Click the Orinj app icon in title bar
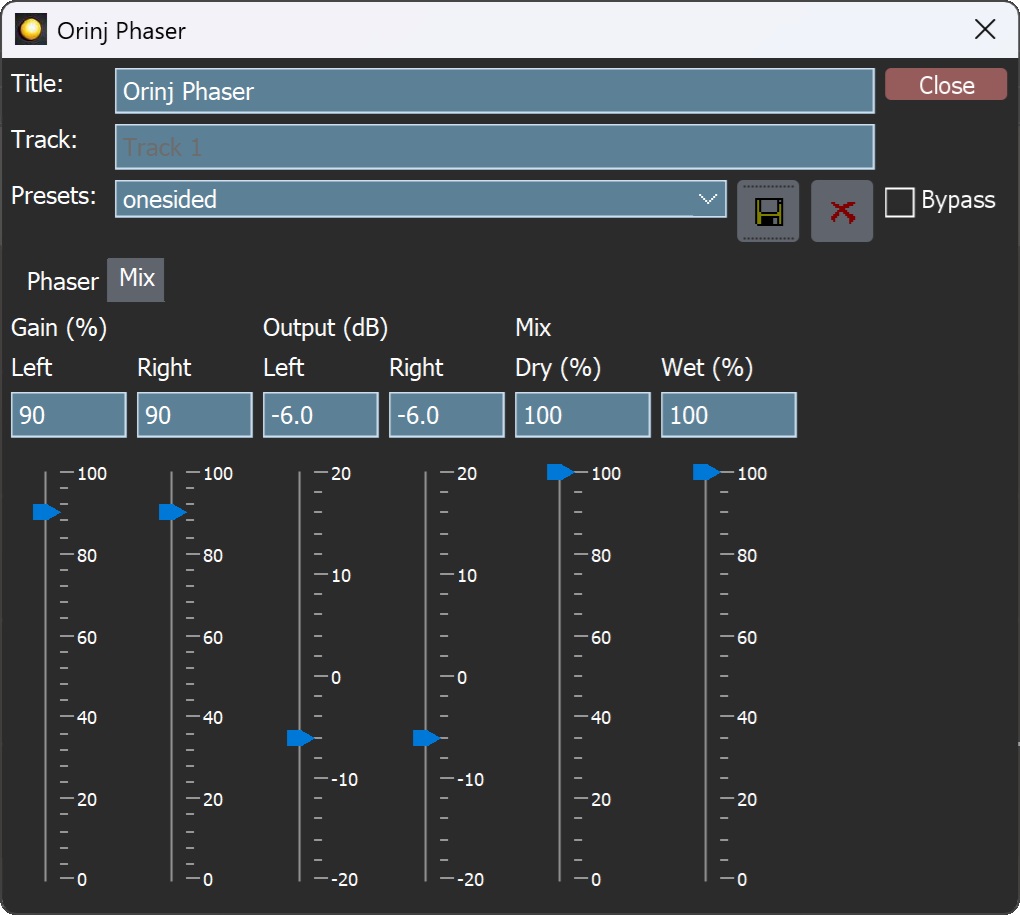1020x915 pixels. coord(31,30)
